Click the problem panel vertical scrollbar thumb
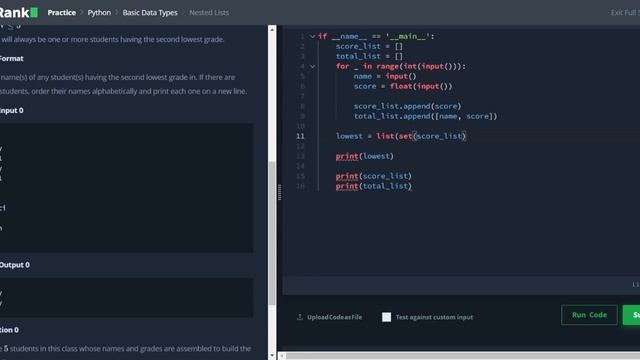The image size is (640, 360). tap(272, 233)
